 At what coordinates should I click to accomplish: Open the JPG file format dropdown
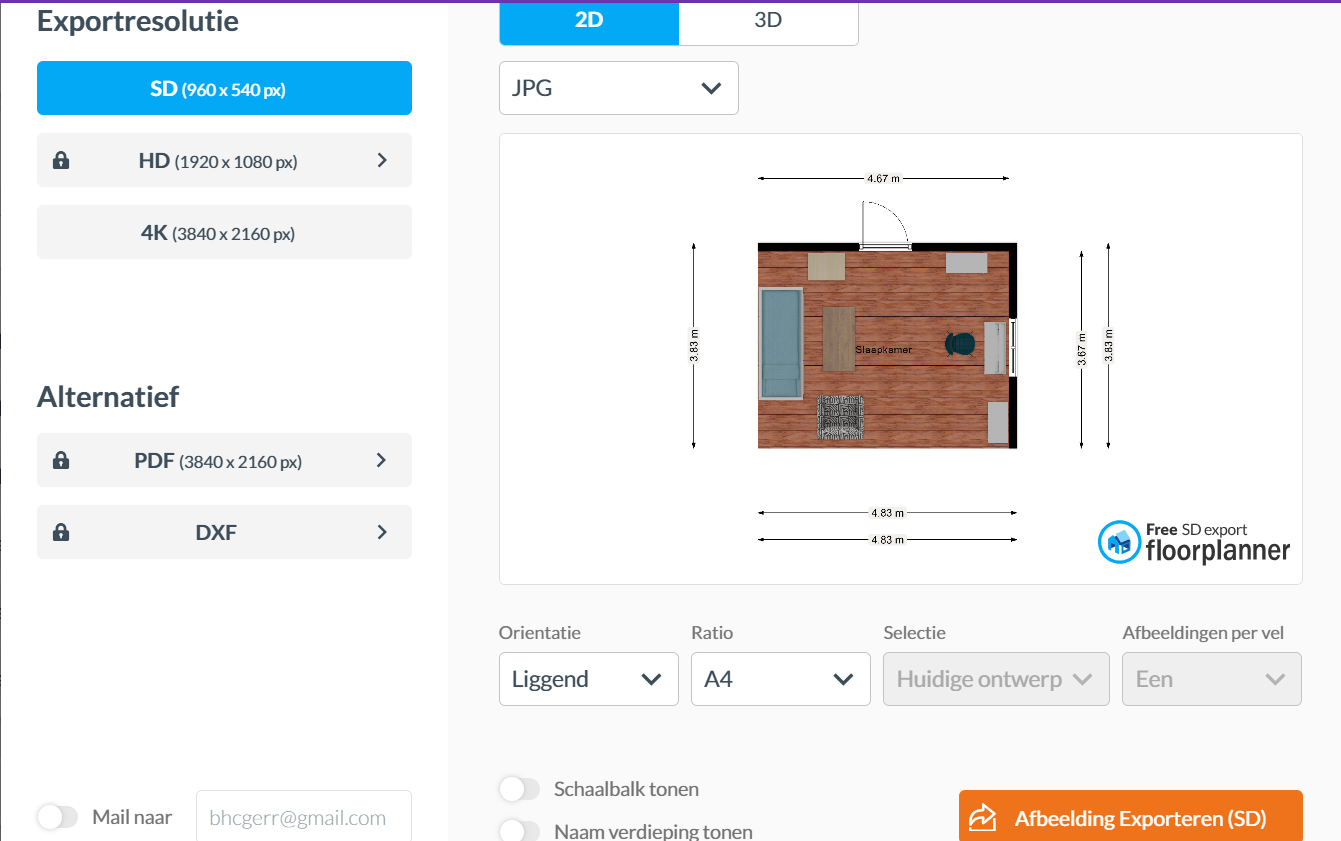[x=618, y=88]
